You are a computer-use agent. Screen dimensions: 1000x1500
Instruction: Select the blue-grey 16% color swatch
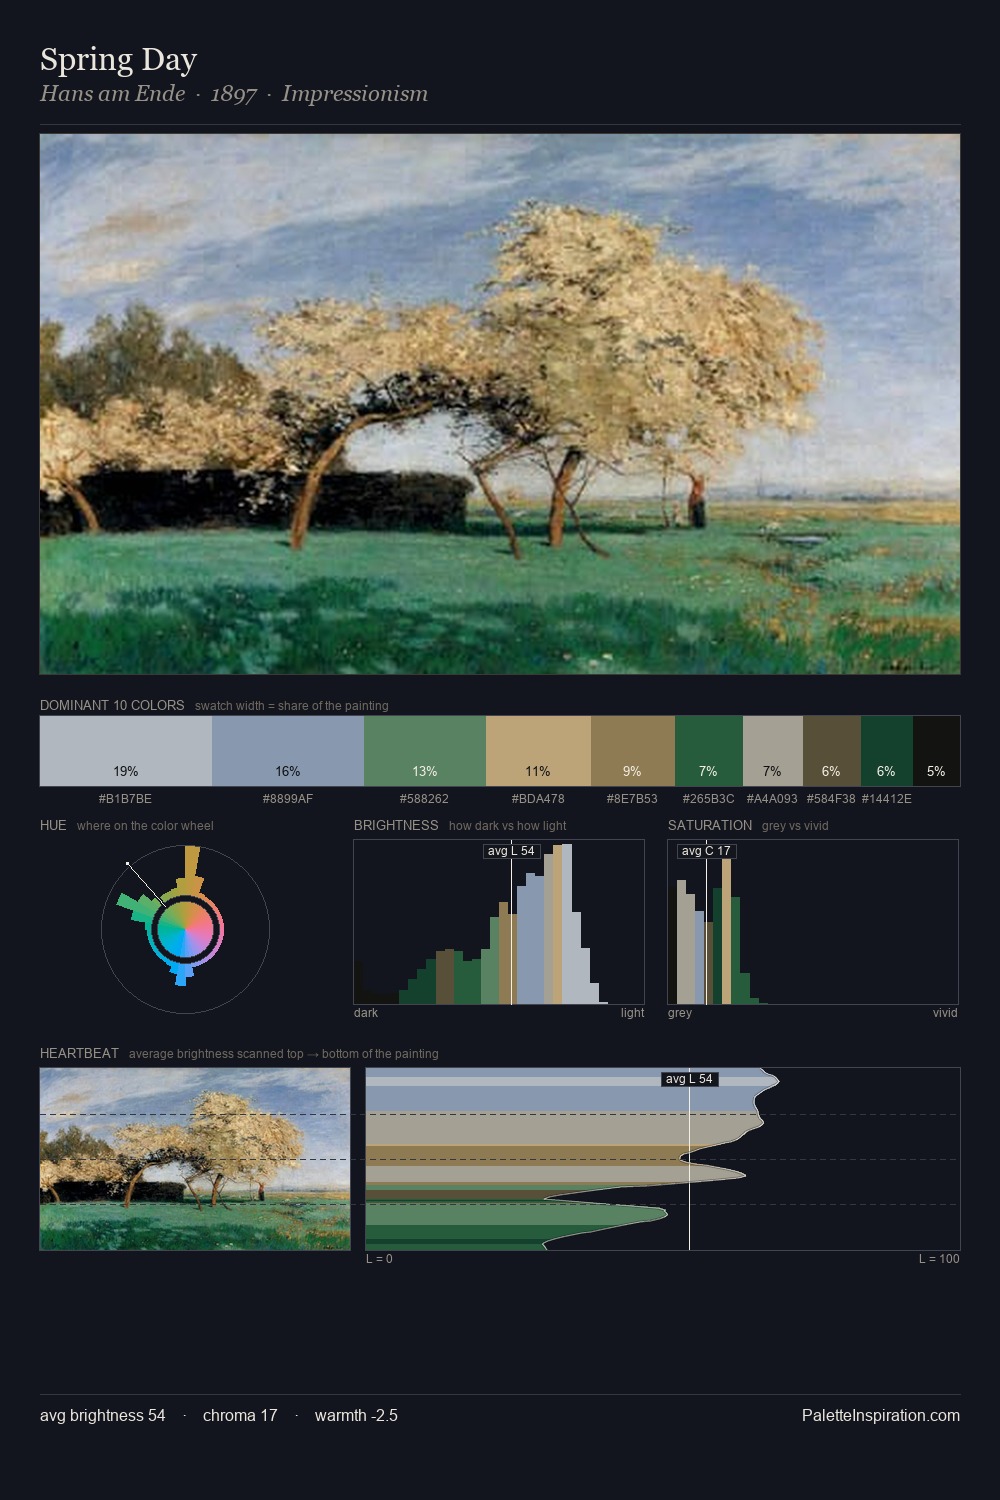click(x=288, y=751)
